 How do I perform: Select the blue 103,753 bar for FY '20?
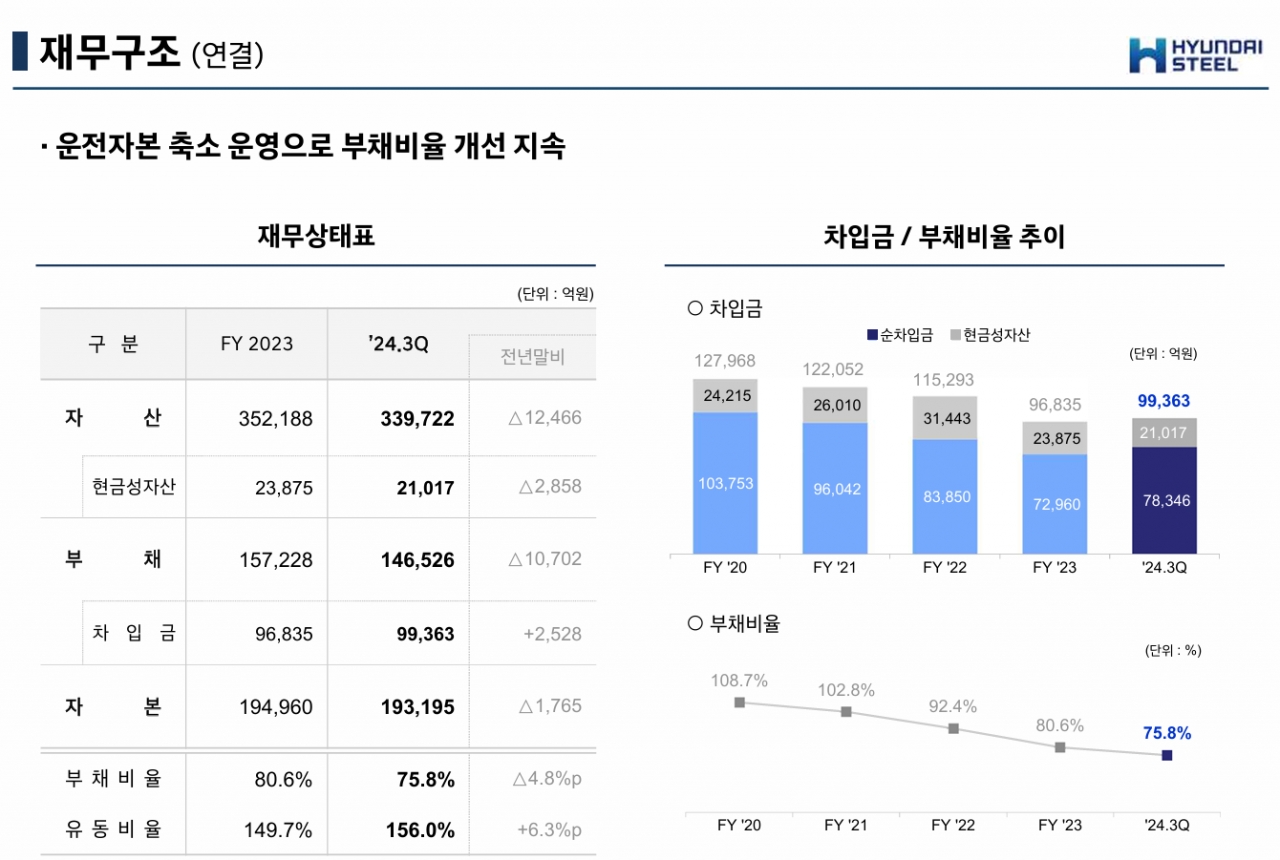coord(725,483)
